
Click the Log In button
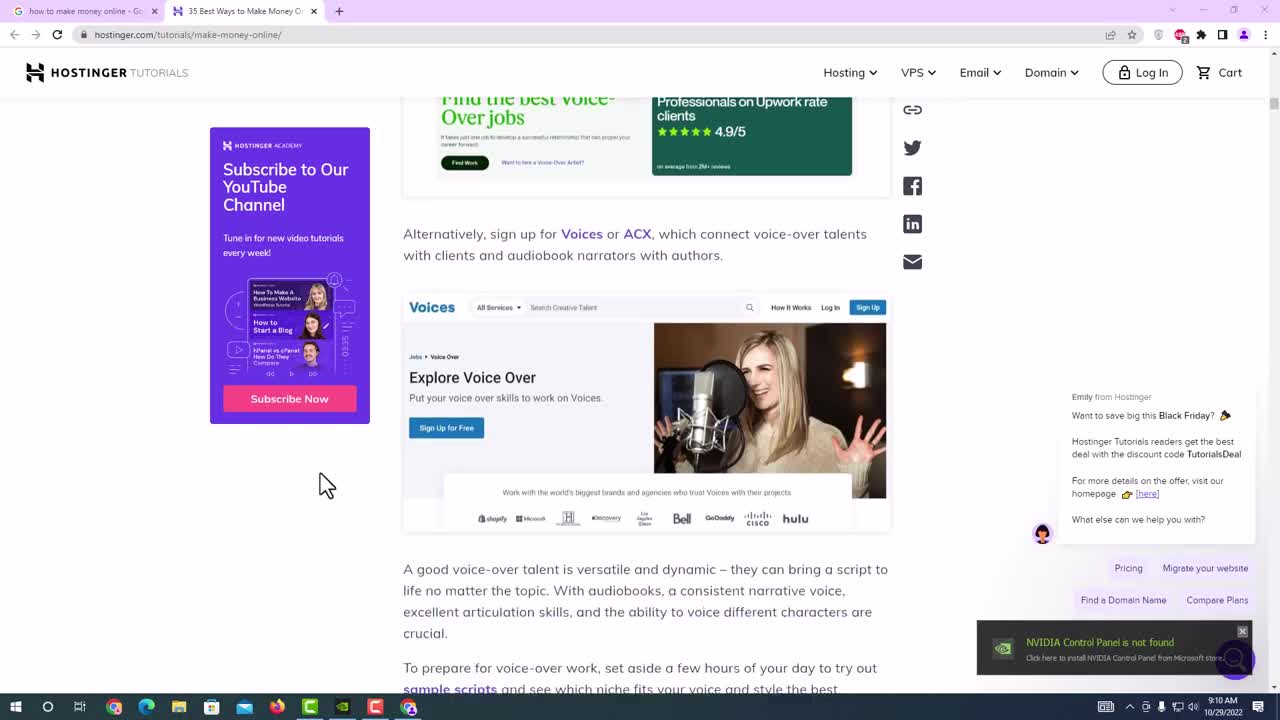tap(1142, 72)
